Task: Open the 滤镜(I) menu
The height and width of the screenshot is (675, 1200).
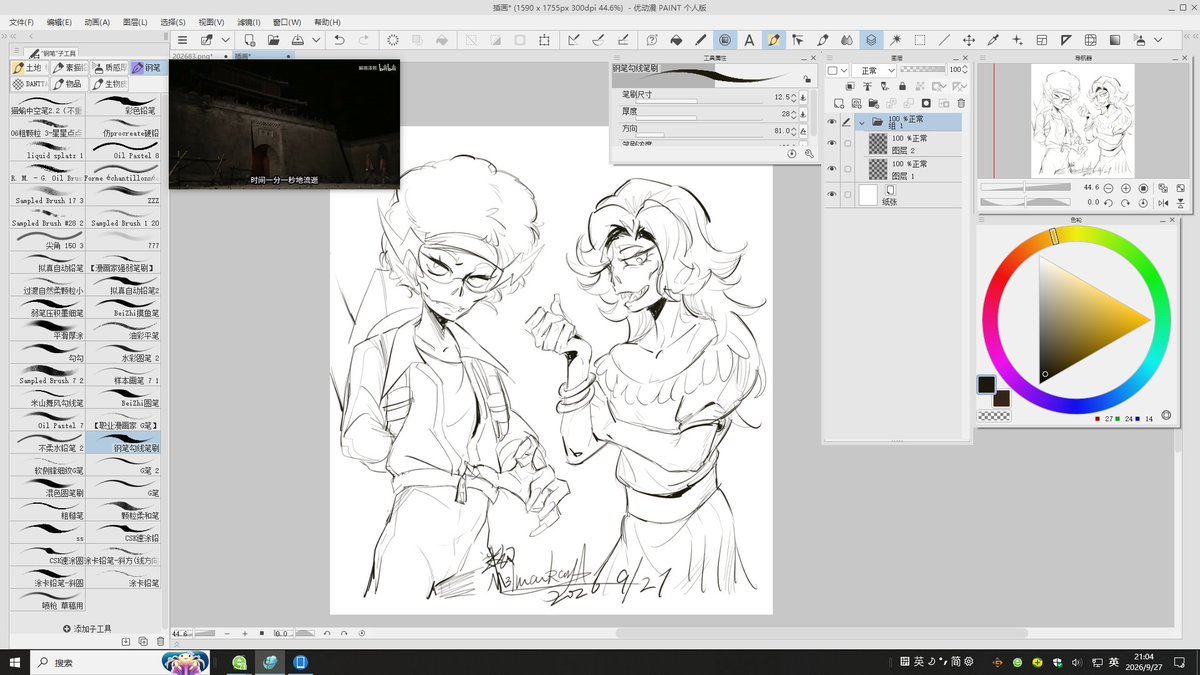Action: [x=249, y=22]
